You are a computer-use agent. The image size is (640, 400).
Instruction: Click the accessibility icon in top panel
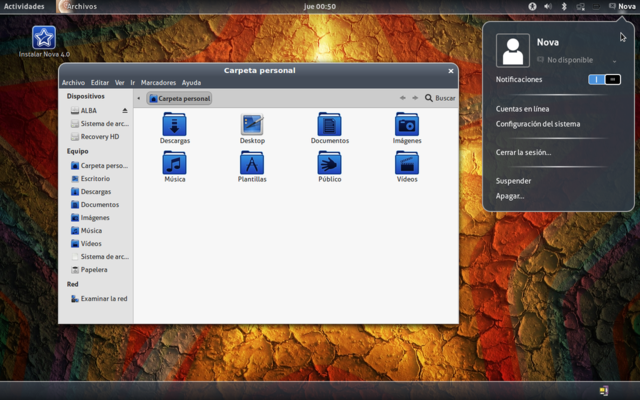point(532,6)
